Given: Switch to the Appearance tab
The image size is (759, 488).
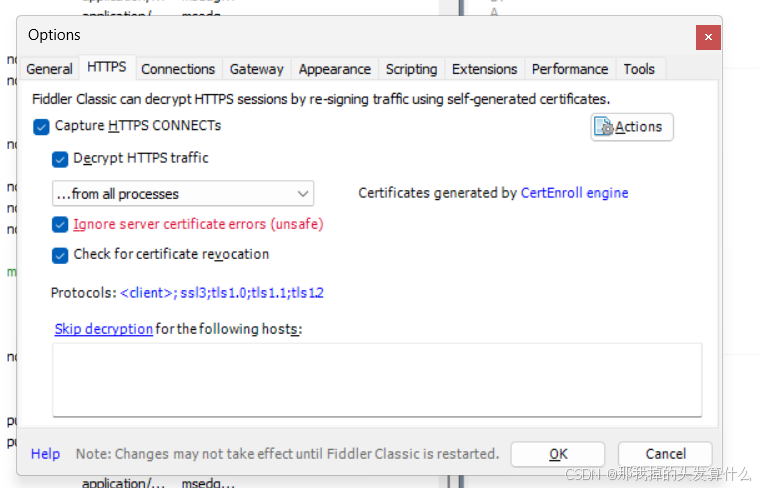Looking at the screenshot, I should (335, 69).
